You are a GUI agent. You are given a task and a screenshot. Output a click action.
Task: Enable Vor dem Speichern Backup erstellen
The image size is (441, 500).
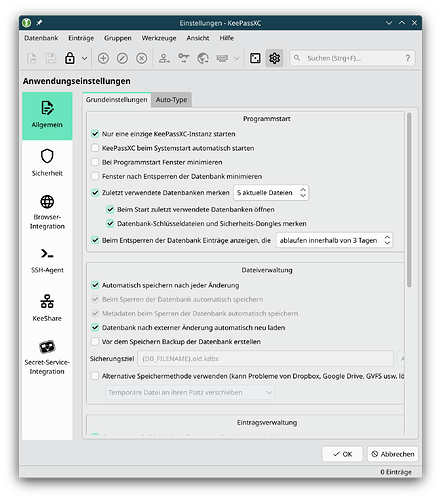point(95,341)
